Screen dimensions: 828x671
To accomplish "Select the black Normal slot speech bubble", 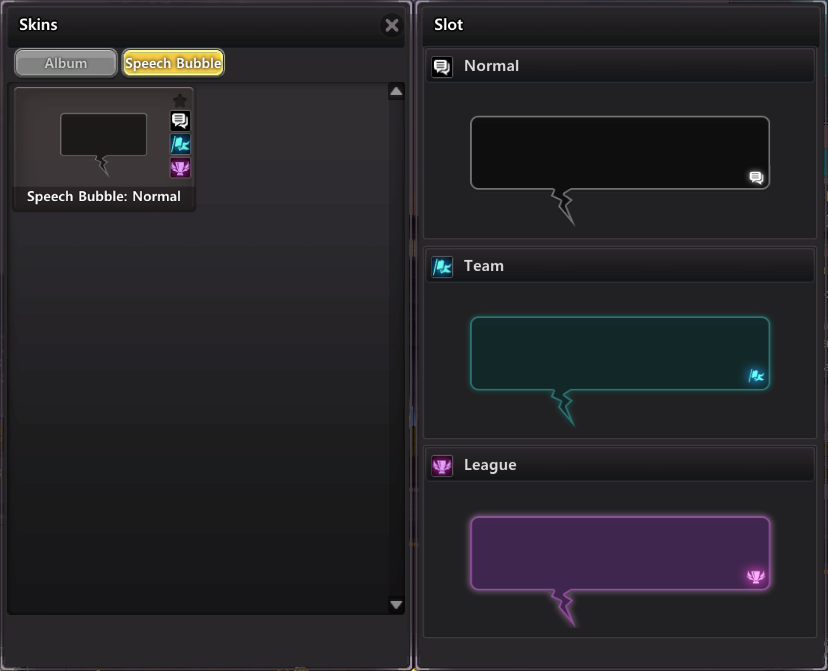I will (x=619, y=152).
